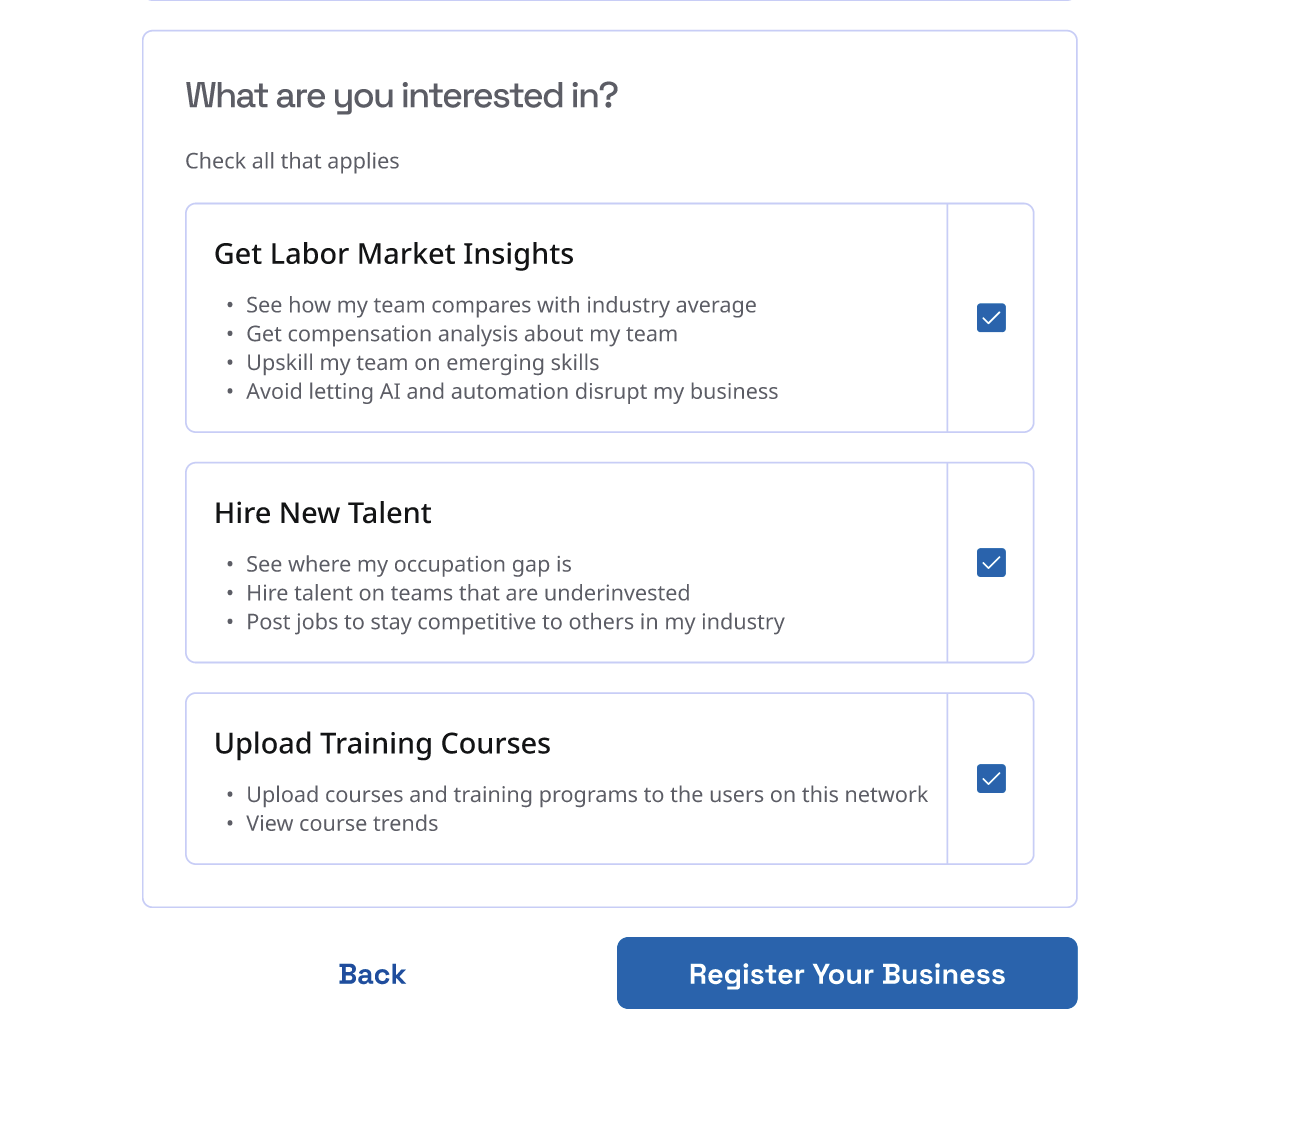Deselect the Upload Training Courses checkbox
Screen dimensions: 1296x1130
tap(991, 779)
